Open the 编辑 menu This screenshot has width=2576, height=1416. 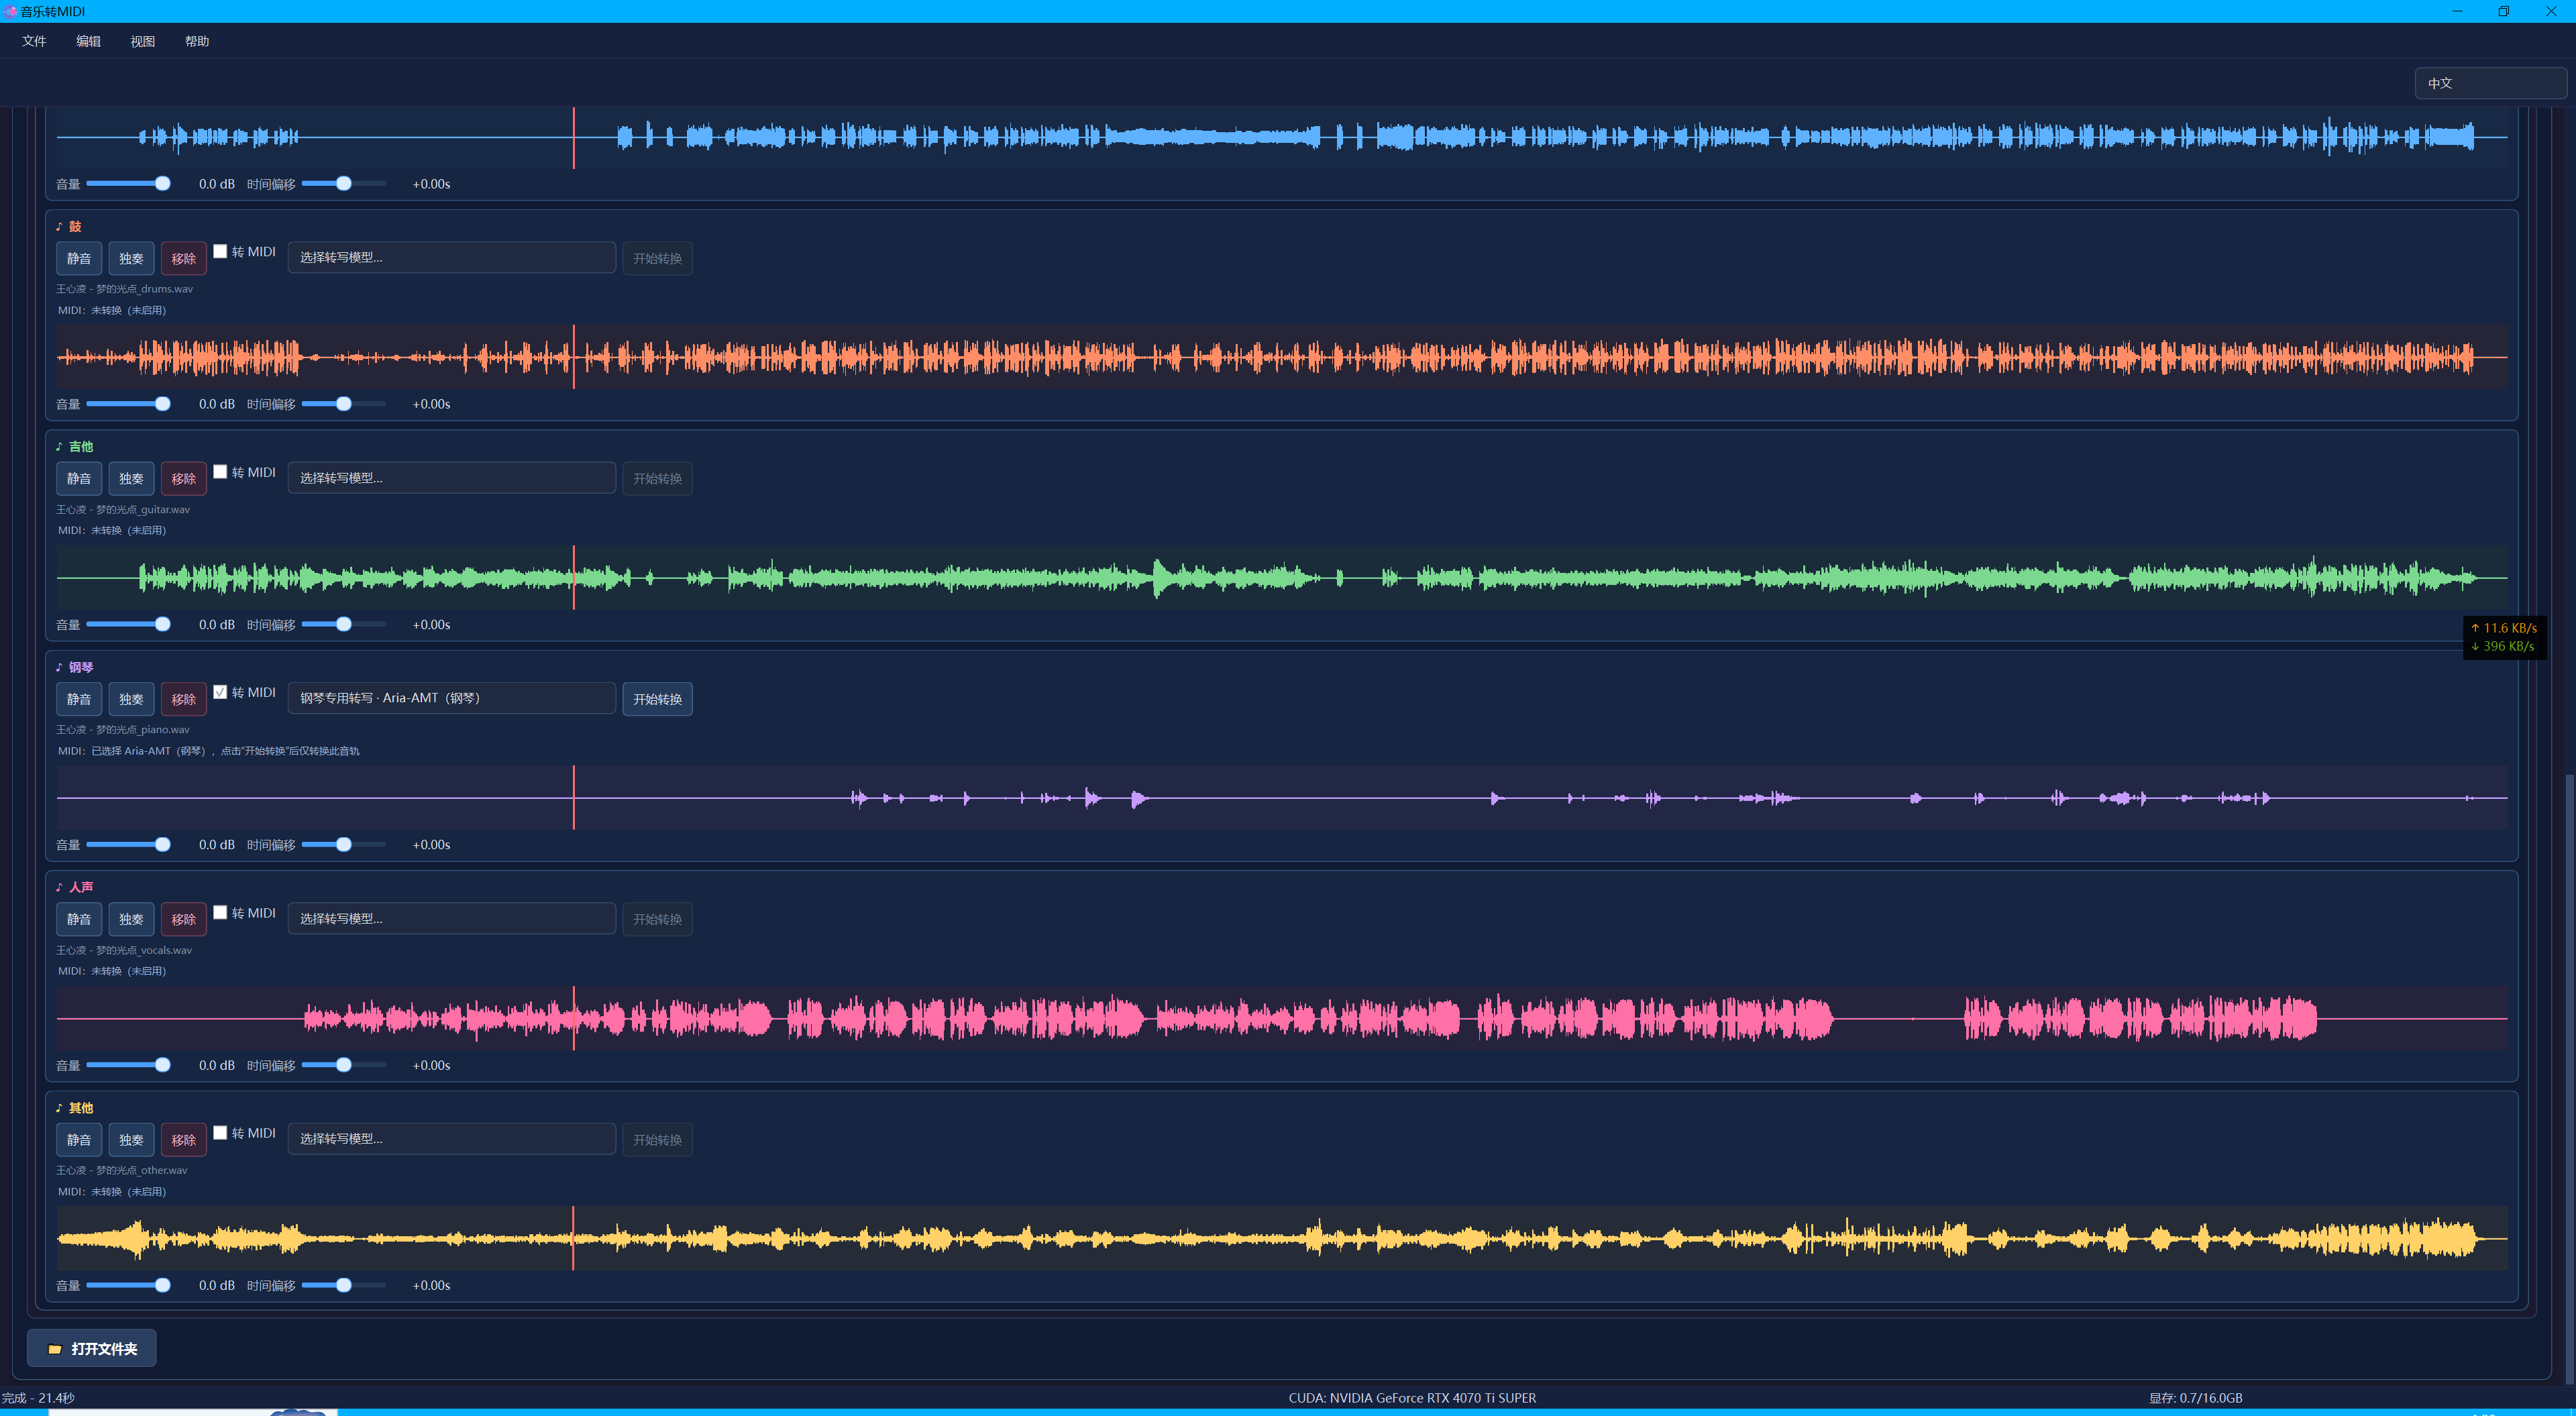pyautogui.click(x=88, y=41)
